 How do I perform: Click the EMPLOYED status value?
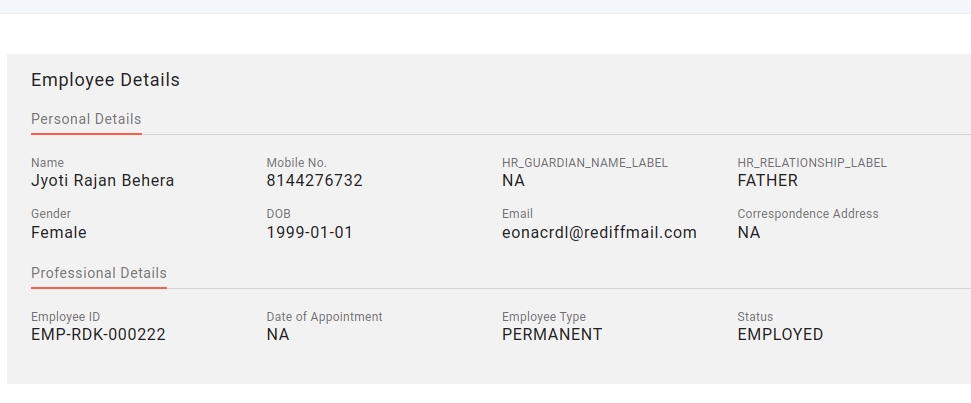point(780,335)
